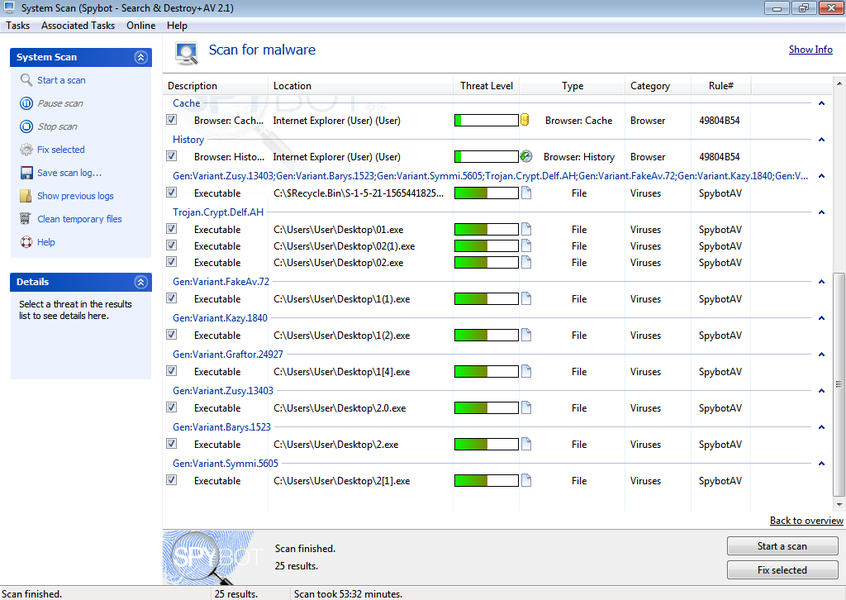Click the file icon in the 1(2).exe row
This screenshot has height=600, width=846.
point(526,335)
